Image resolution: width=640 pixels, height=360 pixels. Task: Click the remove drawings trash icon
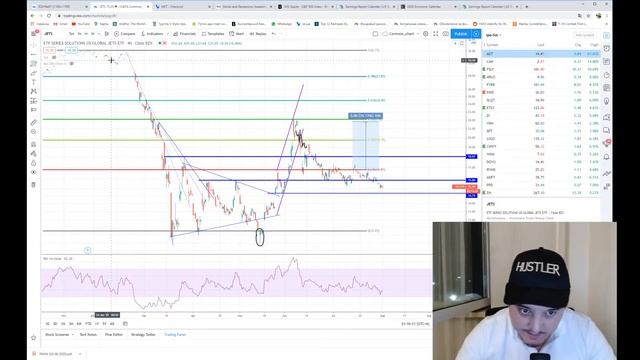coord(33,184)
